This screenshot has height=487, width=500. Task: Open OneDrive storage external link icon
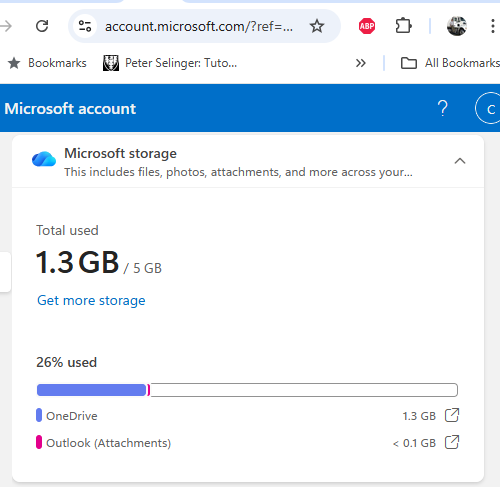pos(452,415)
